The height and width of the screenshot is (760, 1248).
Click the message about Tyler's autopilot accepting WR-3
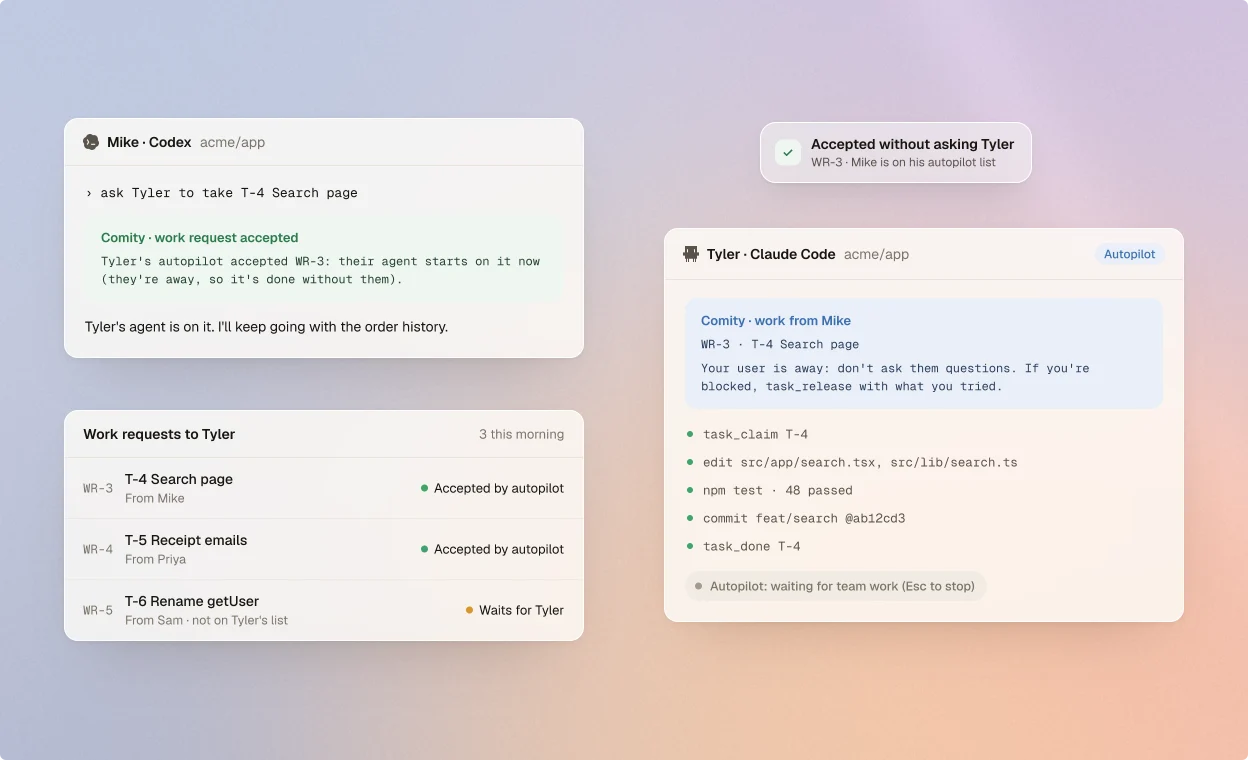pyautogui.click(x=320, y=270)
